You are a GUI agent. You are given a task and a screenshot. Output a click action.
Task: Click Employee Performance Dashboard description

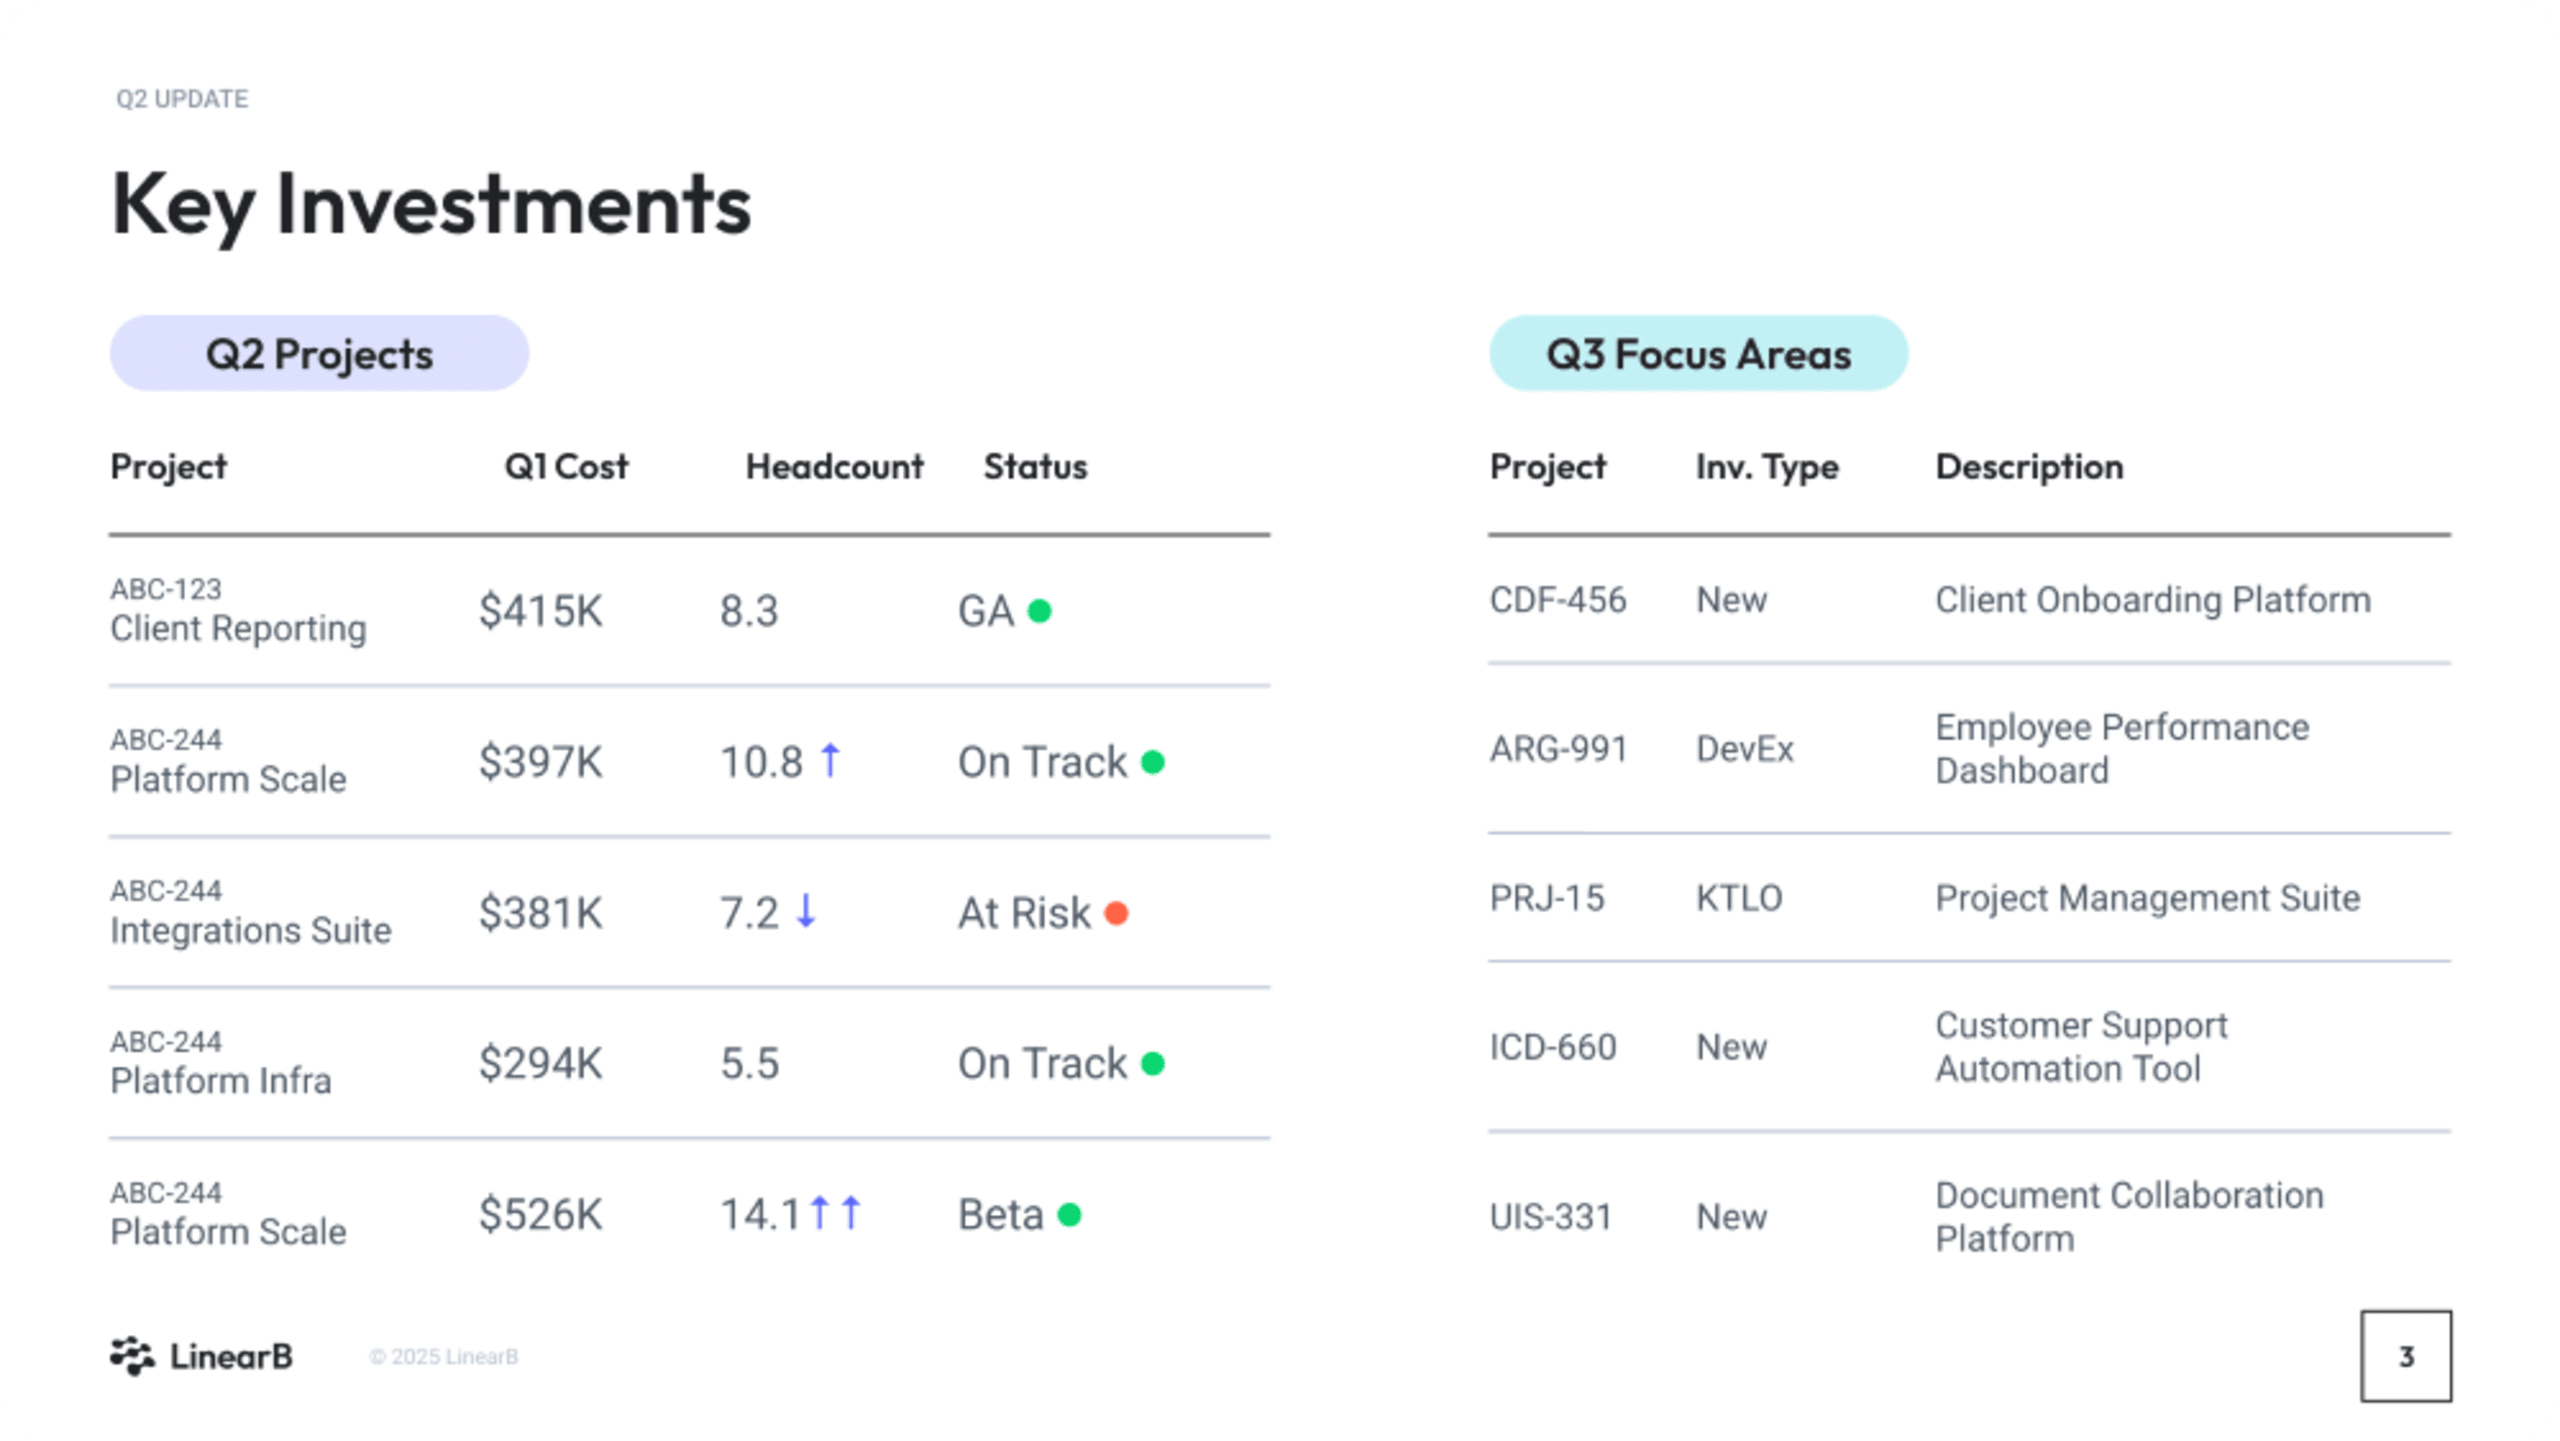[2122, 749]
